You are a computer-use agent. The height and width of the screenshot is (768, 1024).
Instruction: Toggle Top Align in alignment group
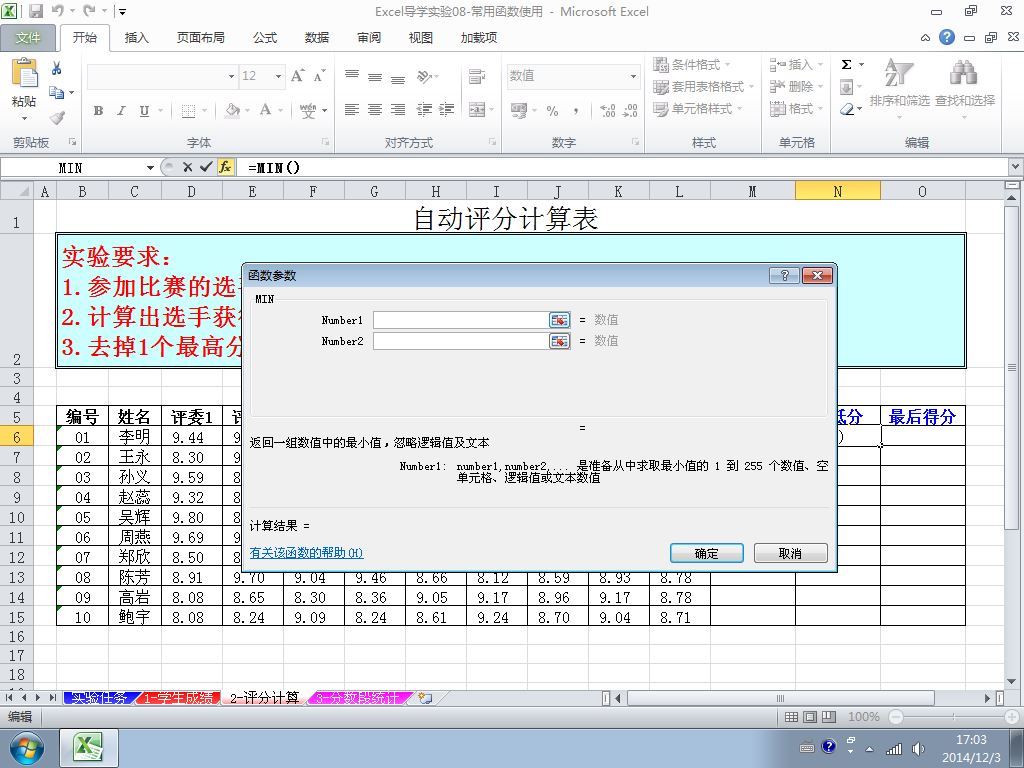(x=351, y=76)
